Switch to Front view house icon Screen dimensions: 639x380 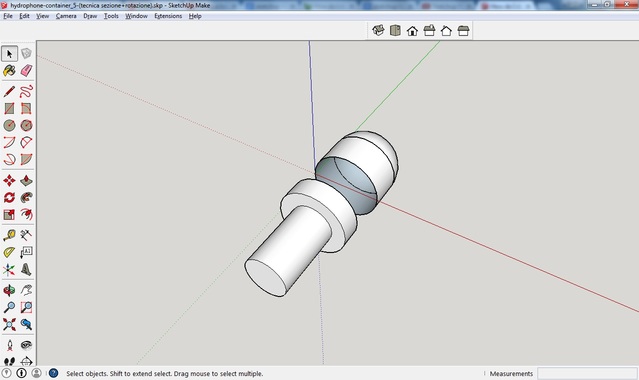tap(412, 31)
